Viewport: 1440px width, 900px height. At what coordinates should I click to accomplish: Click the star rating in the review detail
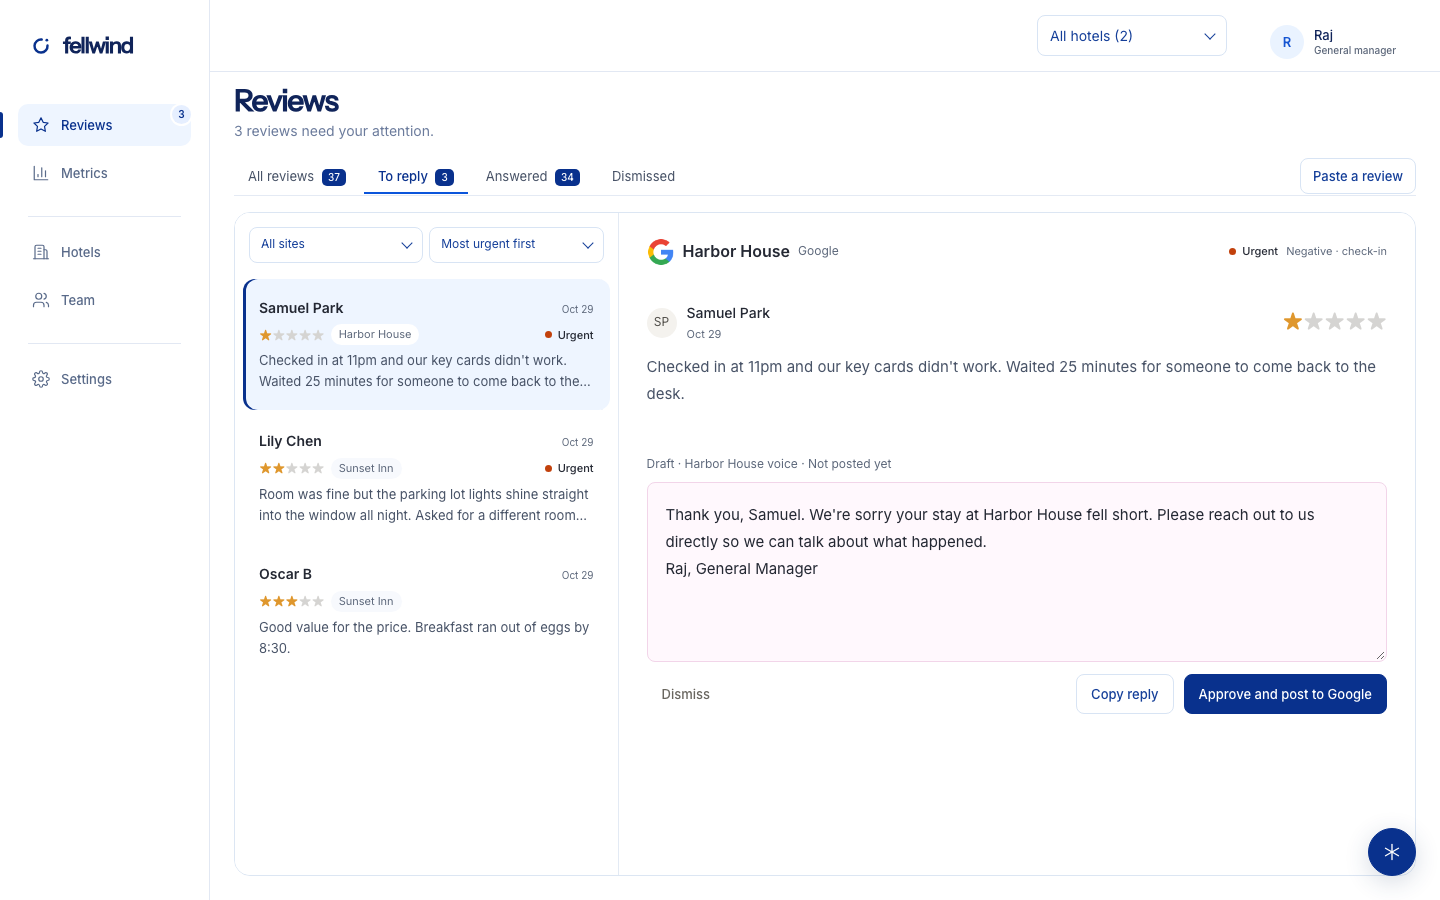(1335, 321)
